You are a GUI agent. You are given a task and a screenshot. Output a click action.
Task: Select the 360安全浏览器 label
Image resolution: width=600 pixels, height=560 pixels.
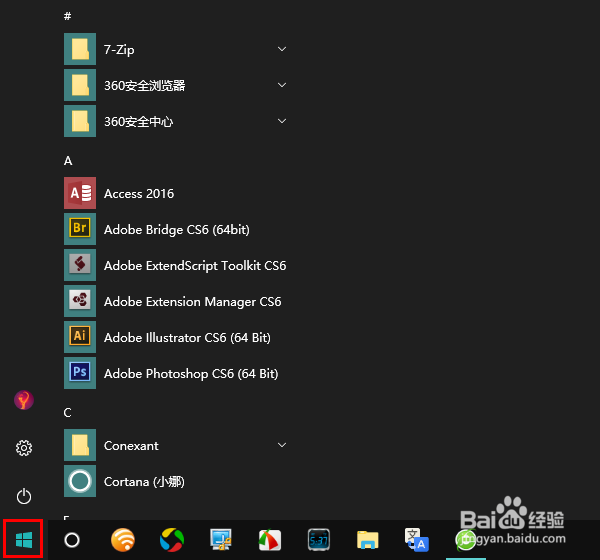click(145, 85)
